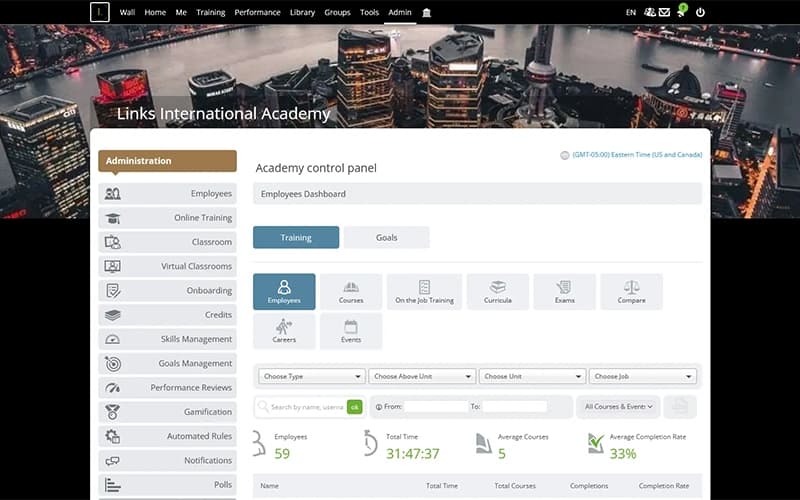Open the Employees dashboard tile
Screen dimensions: 800x500
284,291
